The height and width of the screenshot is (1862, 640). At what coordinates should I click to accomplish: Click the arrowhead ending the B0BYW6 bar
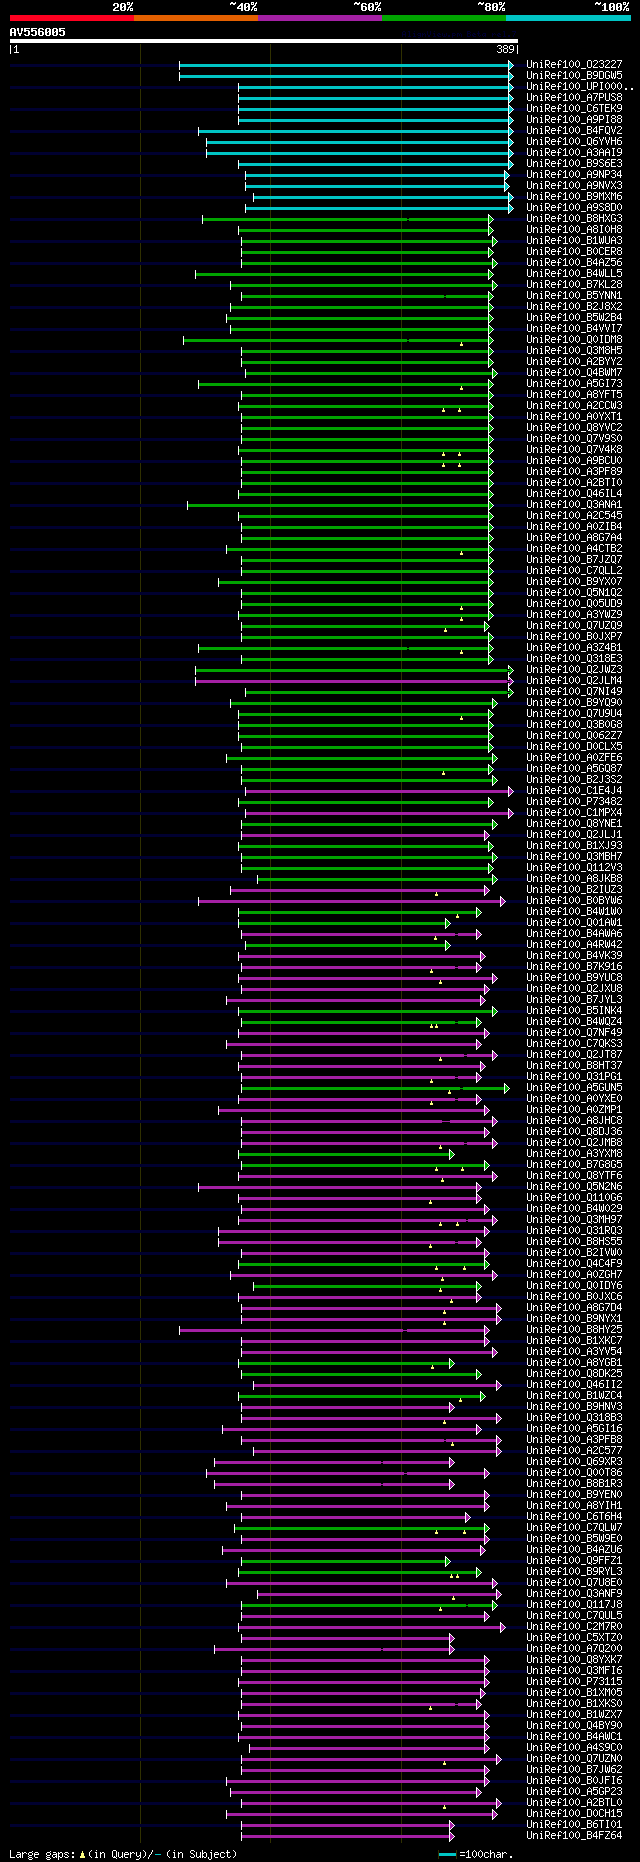tap(503, 900)
